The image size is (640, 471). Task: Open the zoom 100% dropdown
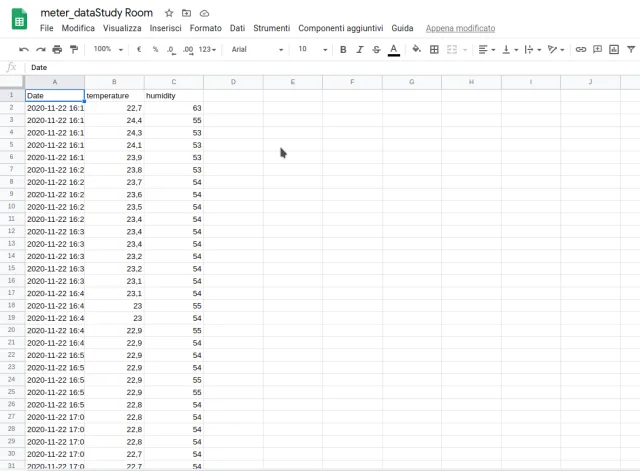pyautogui.click(x=108, y=49)
